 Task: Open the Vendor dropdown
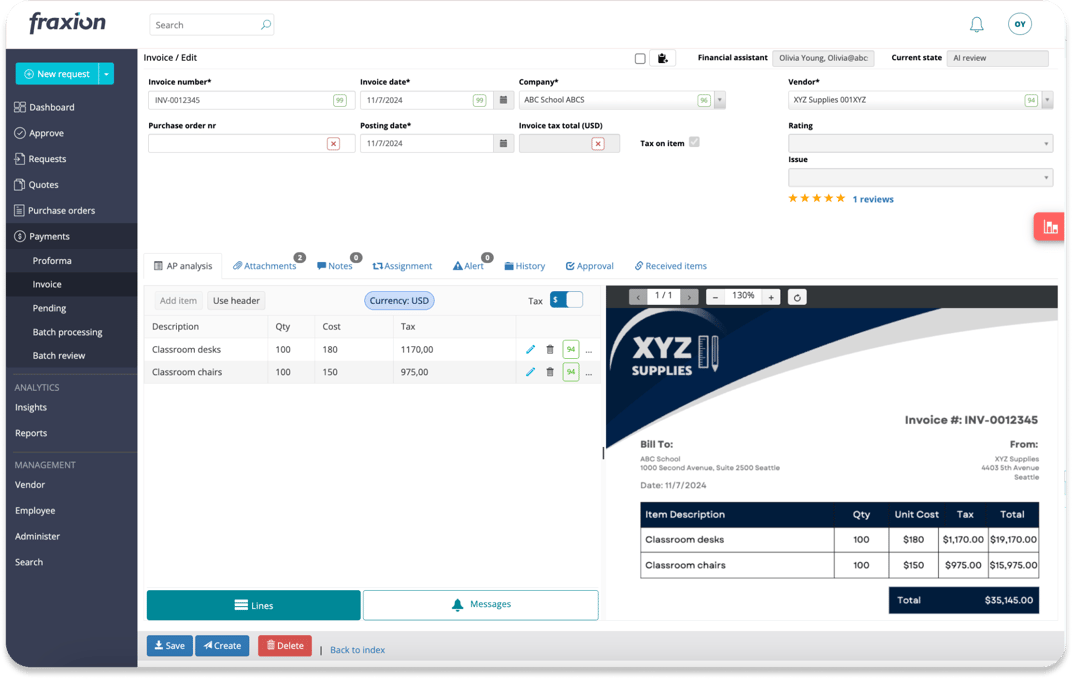tap(1045, 100)
